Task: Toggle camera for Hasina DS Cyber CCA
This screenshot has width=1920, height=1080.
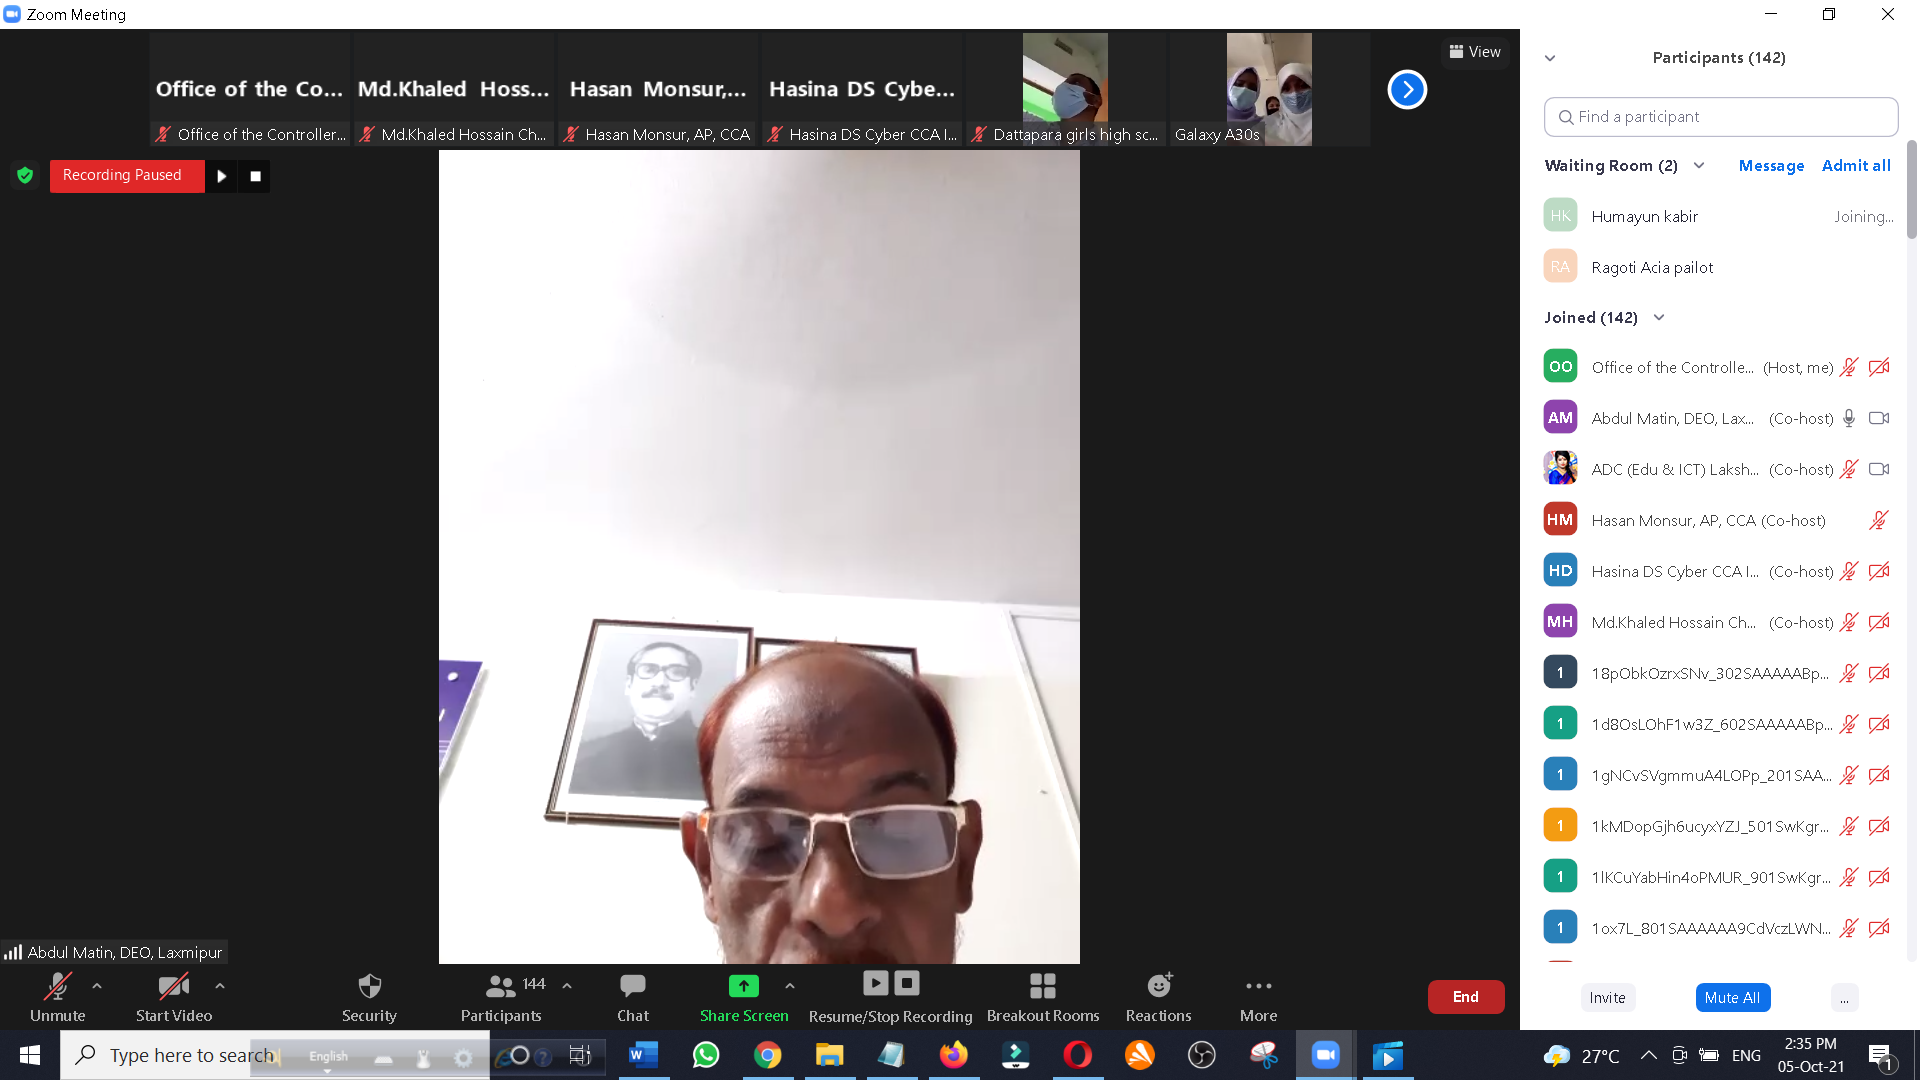Action: click(1879, 572)
